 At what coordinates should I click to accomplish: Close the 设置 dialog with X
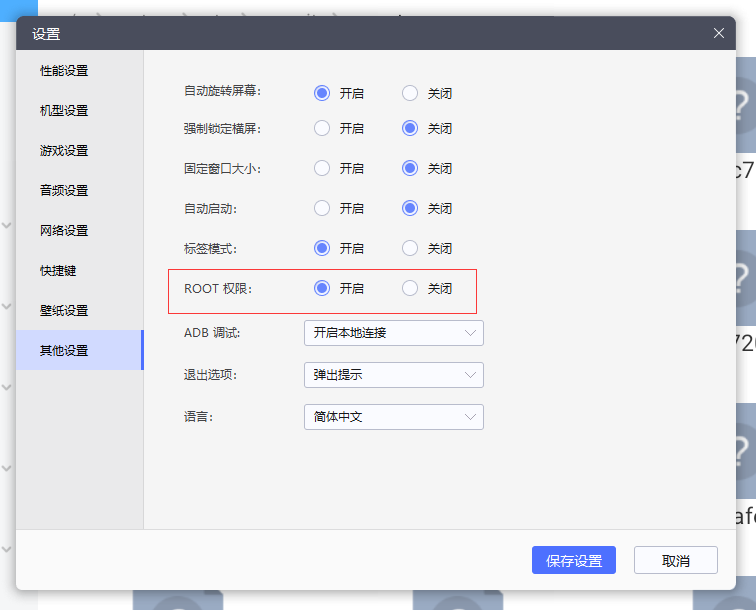coord(719,33)
